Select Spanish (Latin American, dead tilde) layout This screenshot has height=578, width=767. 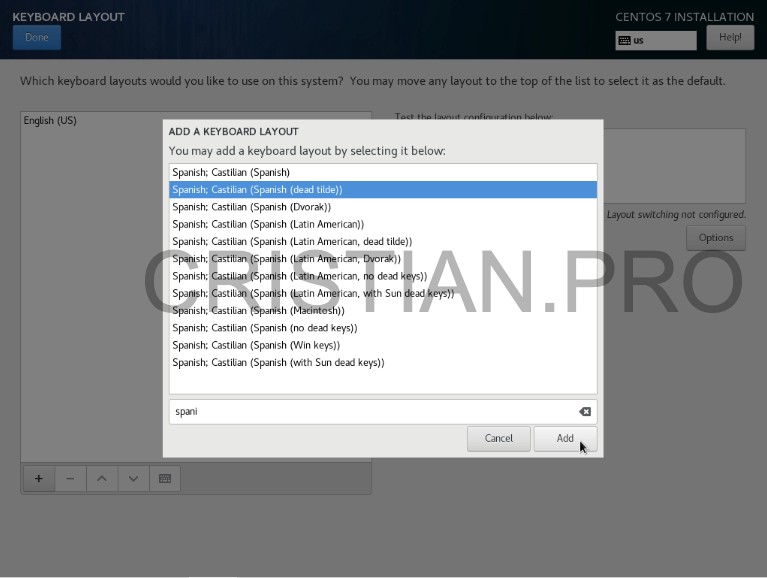click(383, 242)
